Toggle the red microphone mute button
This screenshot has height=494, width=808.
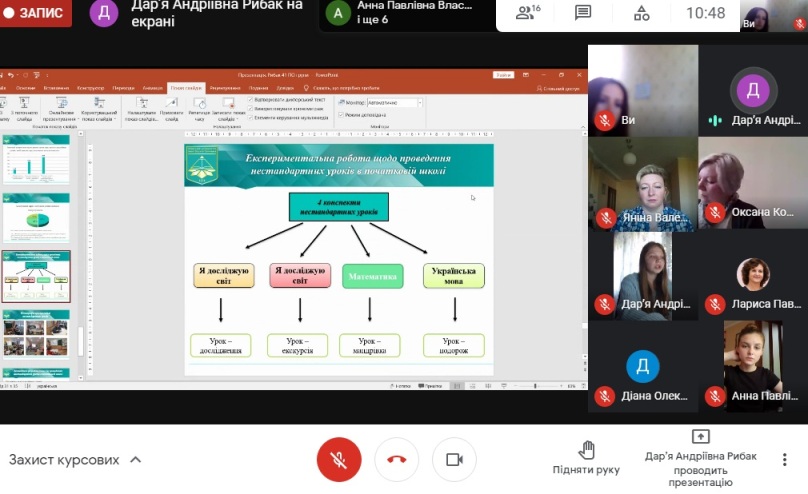click(339, 459)
